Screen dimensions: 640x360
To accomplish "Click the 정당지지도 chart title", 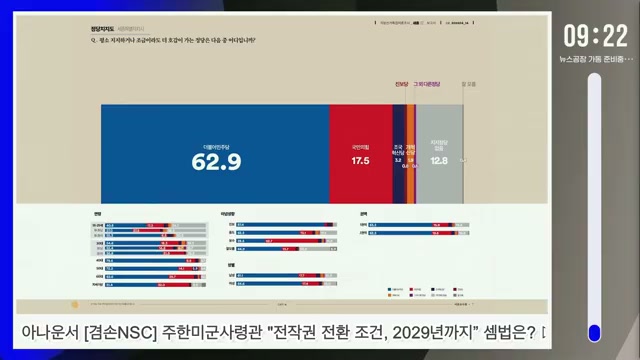I will 102,29.
